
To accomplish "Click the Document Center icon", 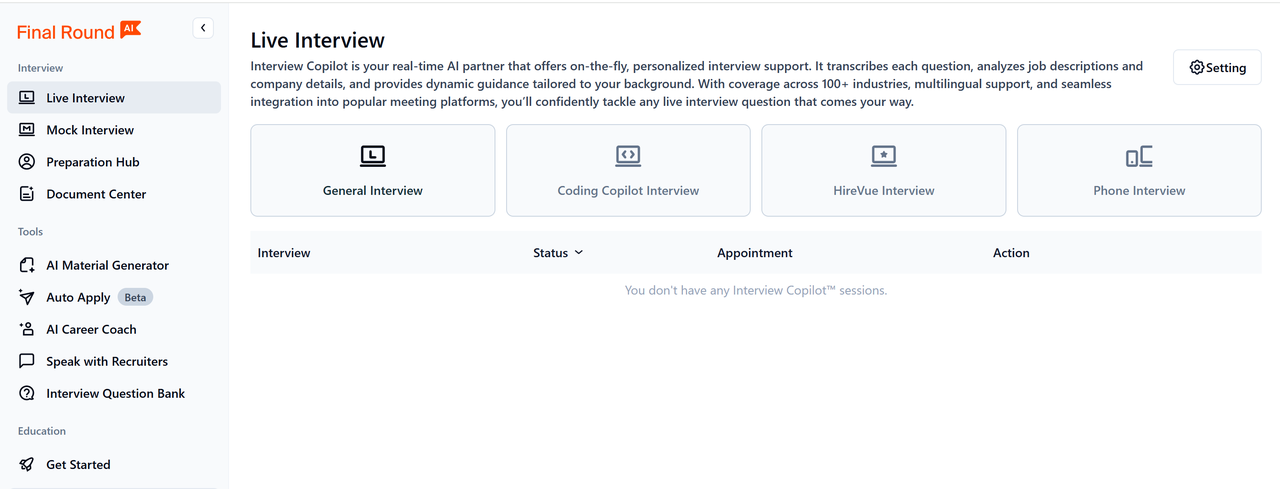I will [27, 194].
